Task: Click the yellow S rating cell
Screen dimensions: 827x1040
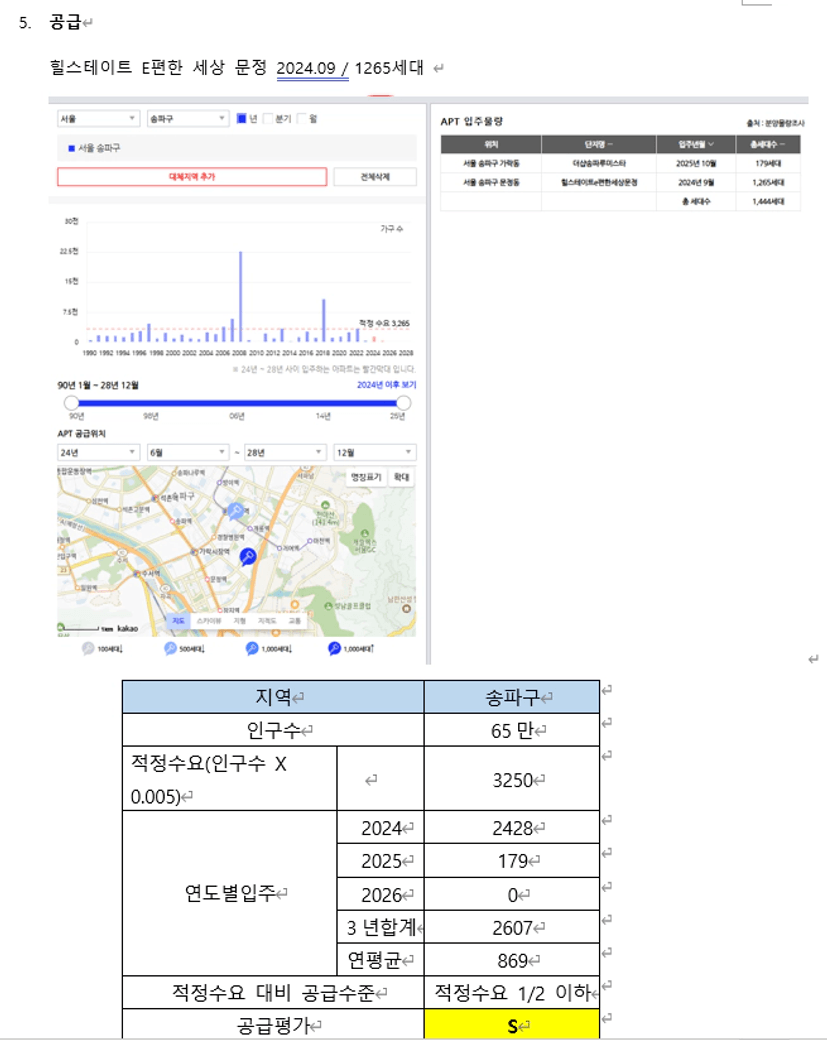Action: pos(512,1025)
